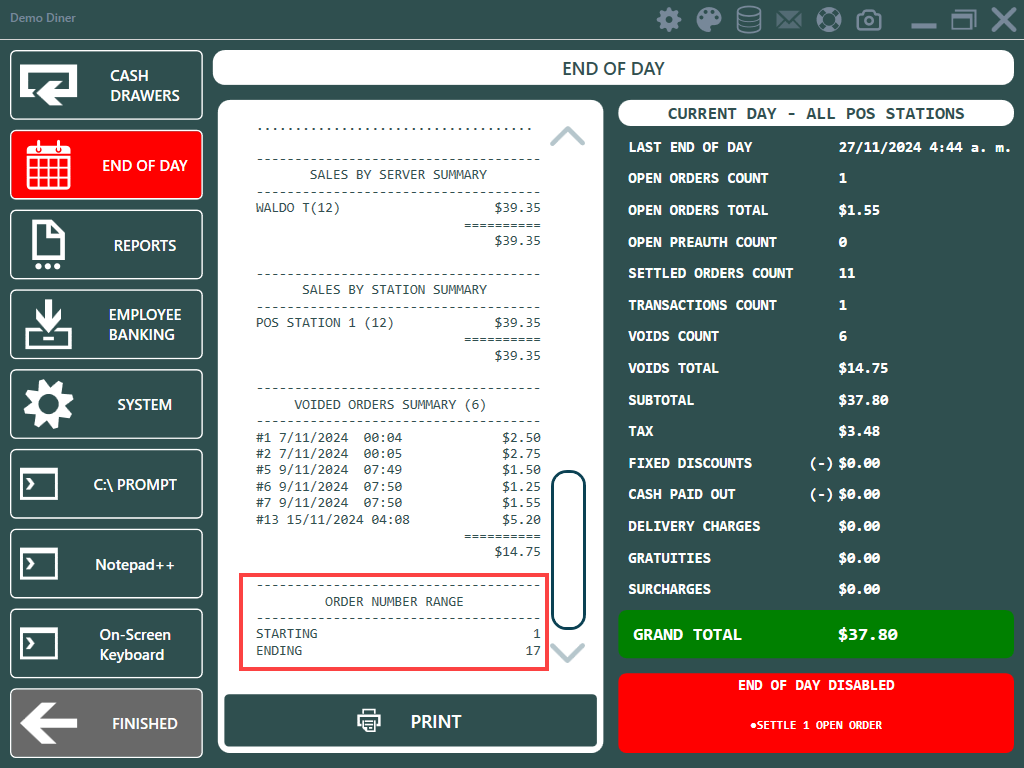Screen dimensions: 1024x768
Task: Click the database icon in title bar
Action: pos(748,19)
